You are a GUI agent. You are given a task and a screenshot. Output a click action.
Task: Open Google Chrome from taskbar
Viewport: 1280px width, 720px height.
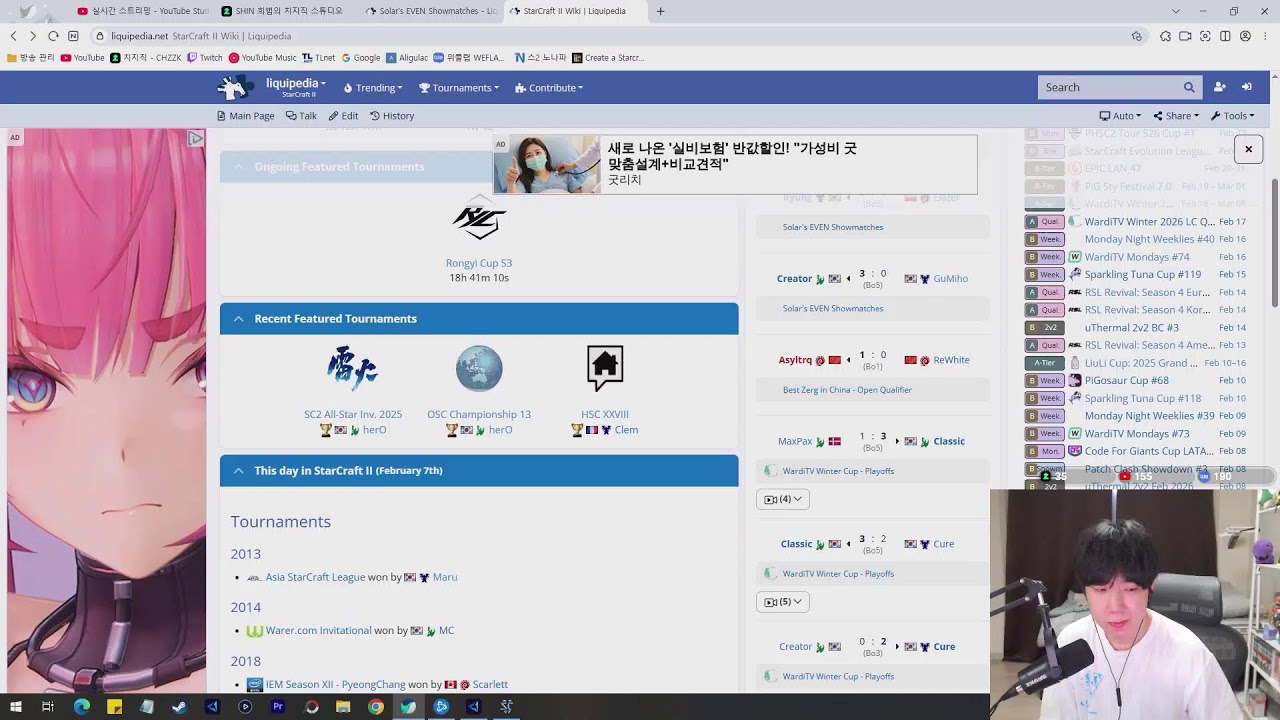pos(376,707)
